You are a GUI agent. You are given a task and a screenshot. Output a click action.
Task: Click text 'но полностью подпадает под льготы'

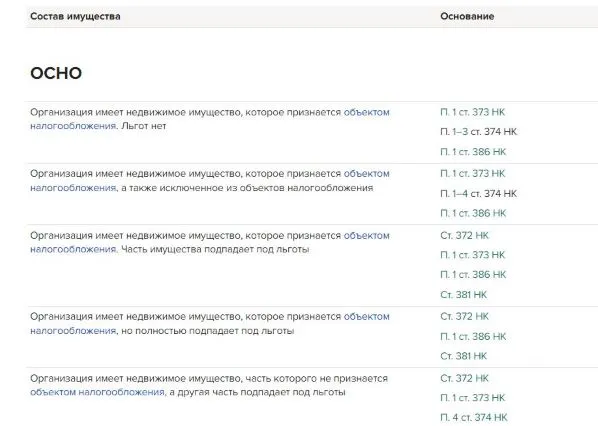pos(207,331)
